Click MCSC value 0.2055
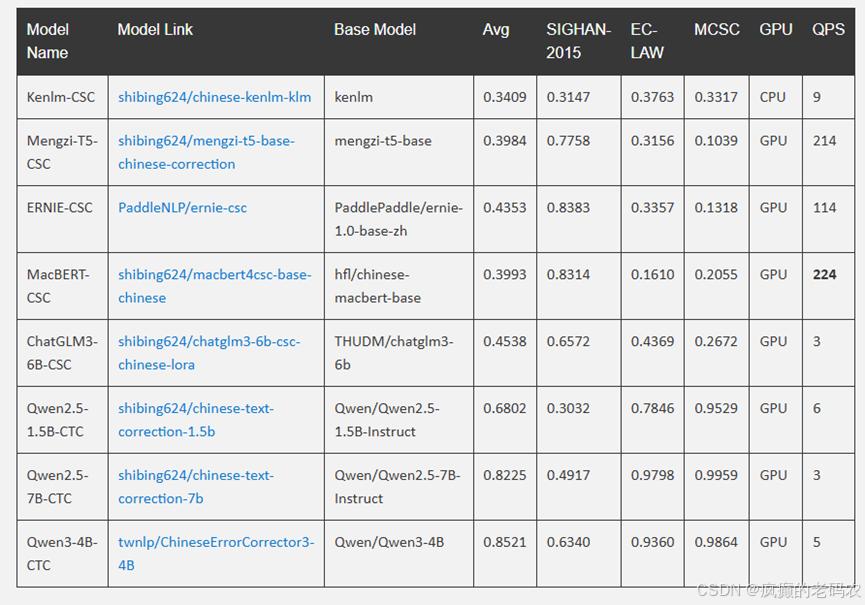Image resolution: width=865 pixels, height=605 pixels. pyautogui.click(x=716, y=274)
